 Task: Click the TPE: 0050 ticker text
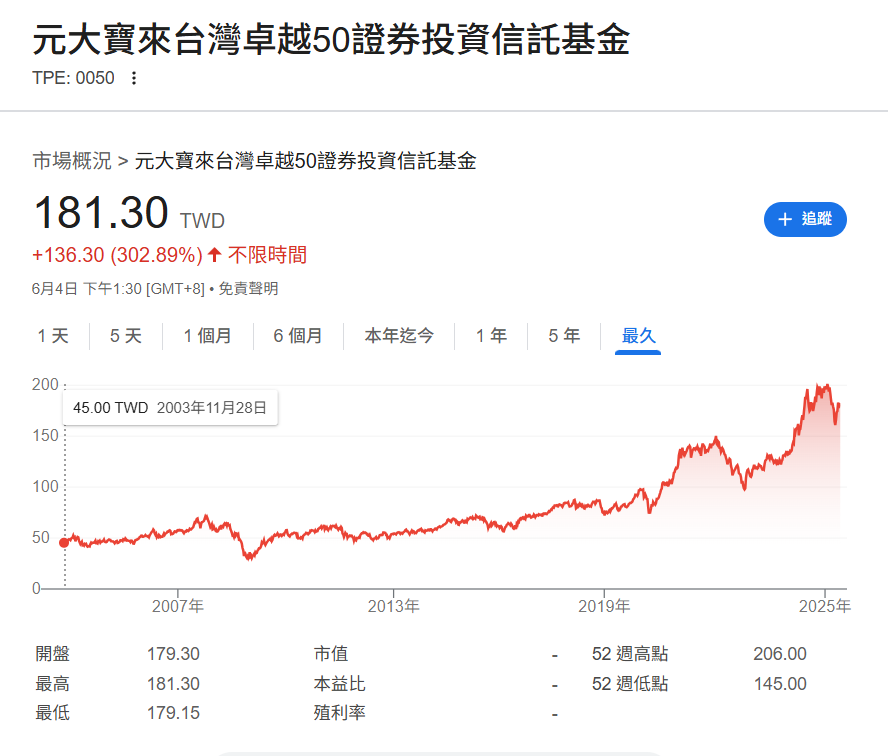73,78
